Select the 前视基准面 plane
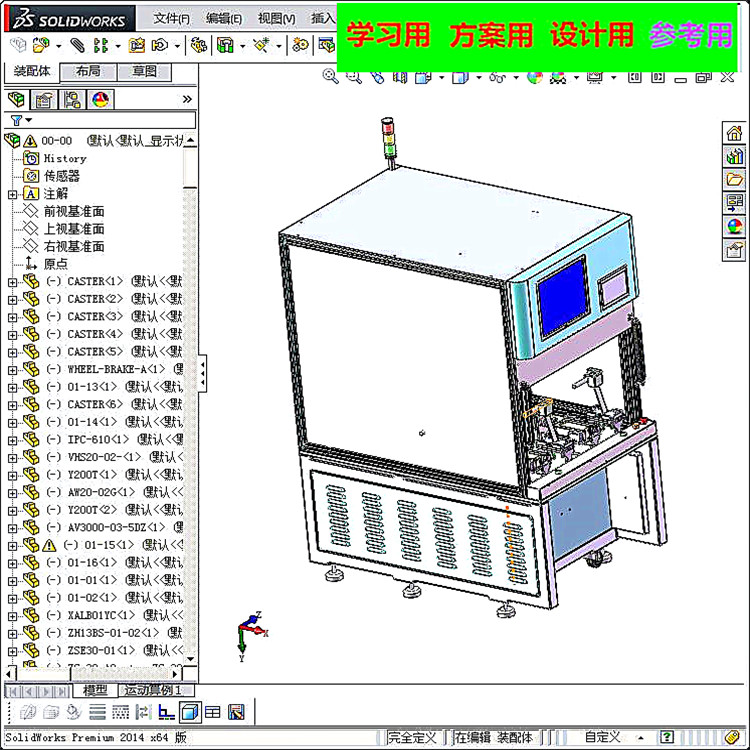The width and height of the screenshot is (750, 750). 74,211
